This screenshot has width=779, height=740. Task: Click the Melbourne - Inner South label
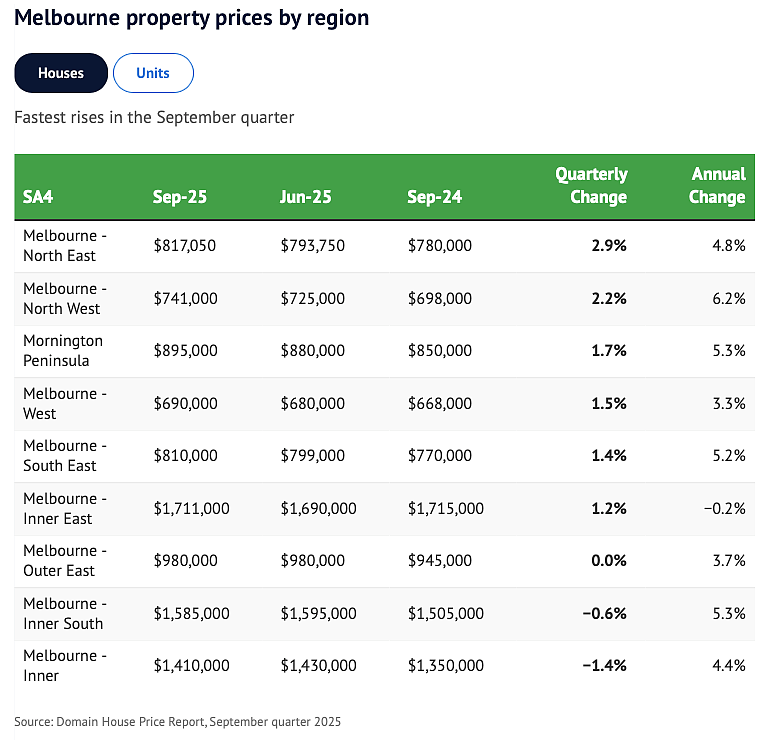(65, 613)
